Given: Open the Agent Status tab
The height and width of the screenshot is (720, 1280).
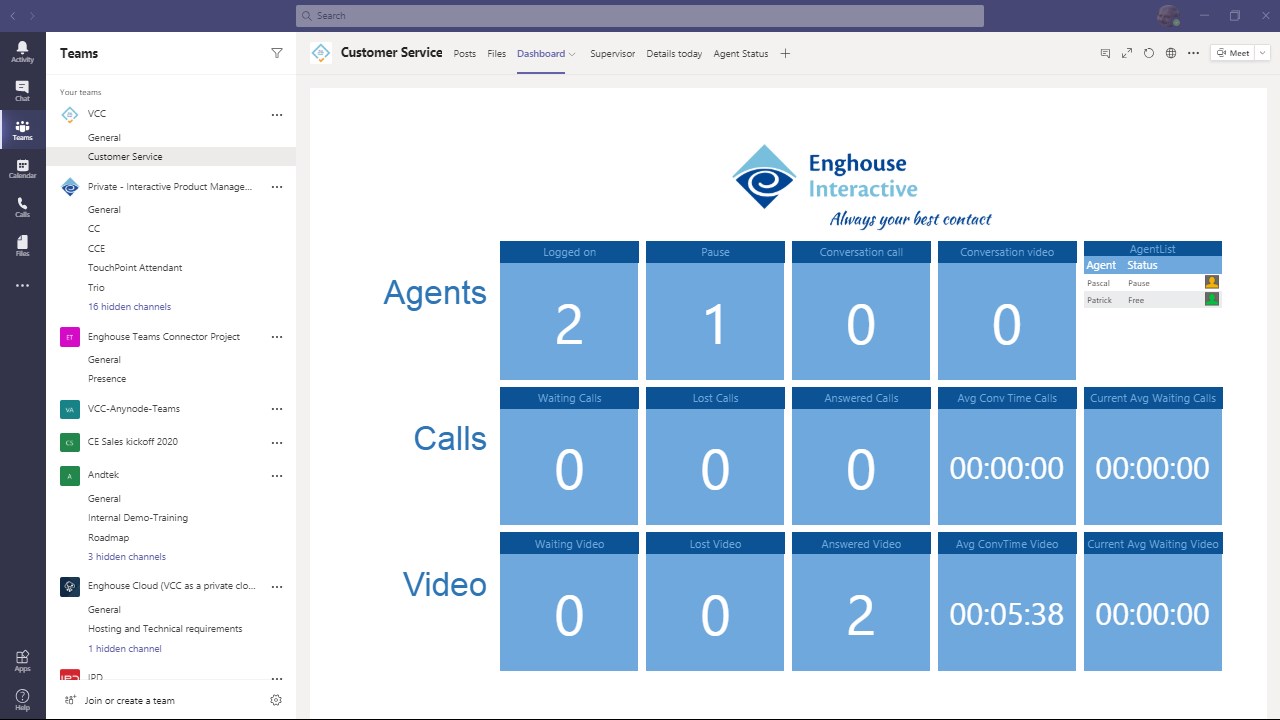Looking at the screenshot, I should 741,54.
